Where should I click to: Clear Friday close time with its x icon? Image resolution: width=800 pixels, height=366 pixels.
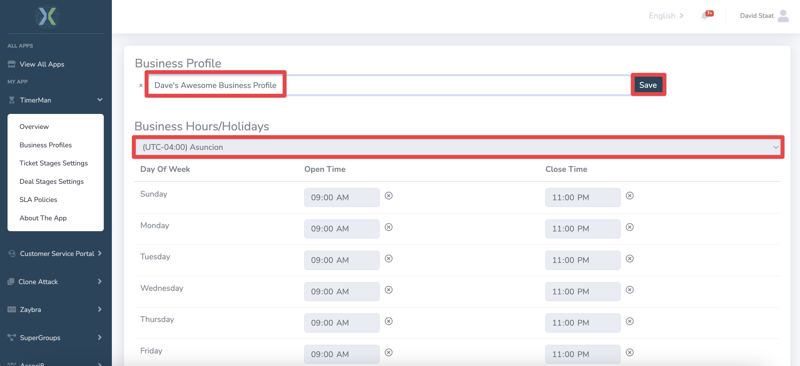(630, 353)
